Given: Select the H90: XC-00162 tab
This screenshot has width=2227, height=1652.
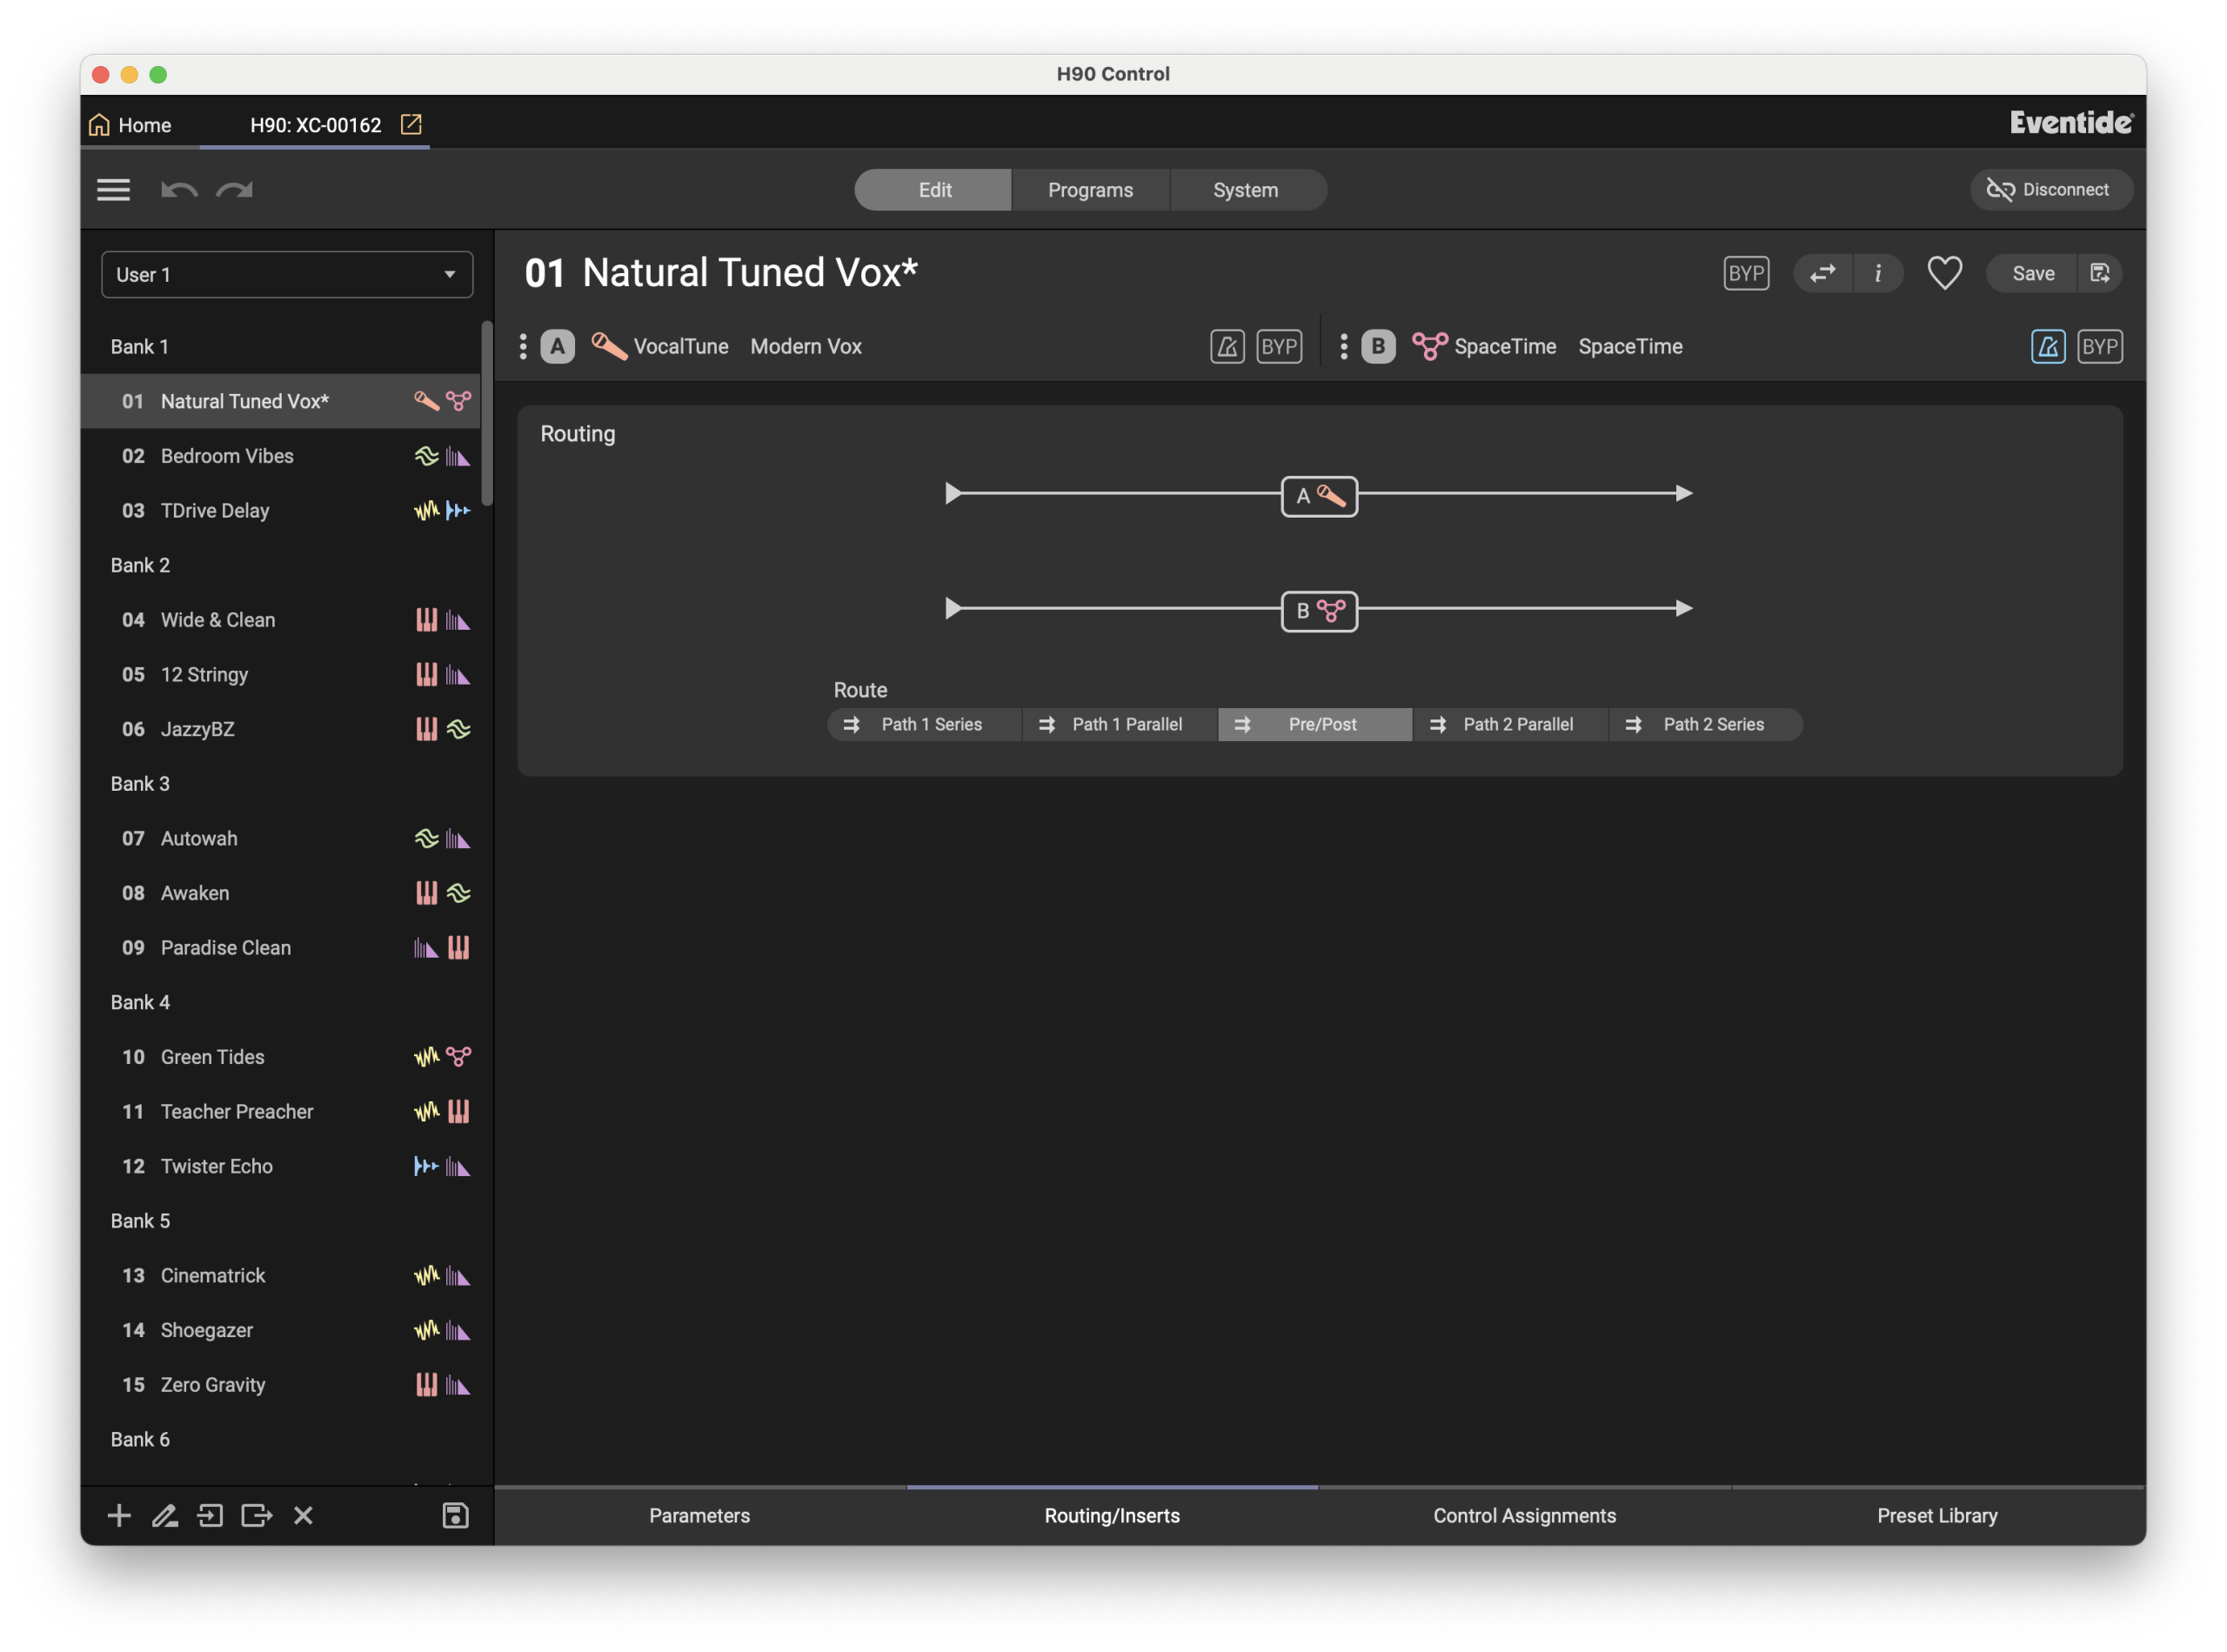Looking at the screenshot, I should [316, 125].
